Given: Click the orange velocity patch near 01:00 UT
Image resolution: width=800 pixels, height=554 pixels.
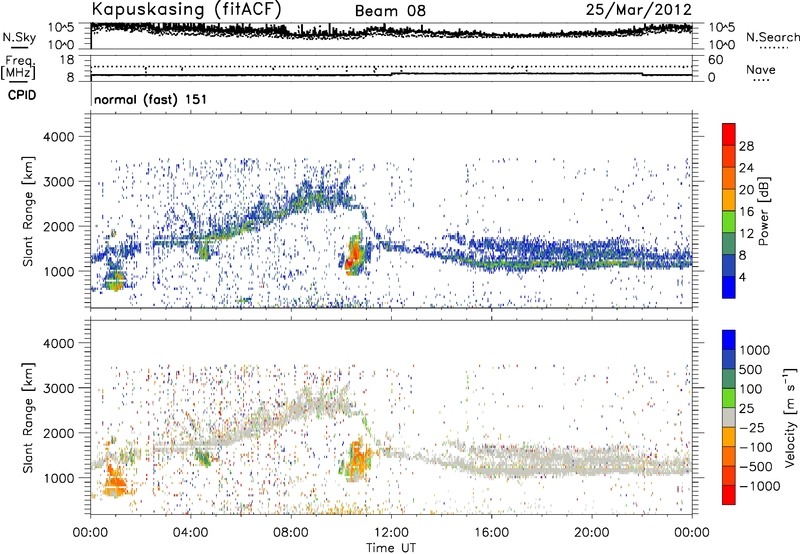Looking at the screenshot, I should coord(115,480).
